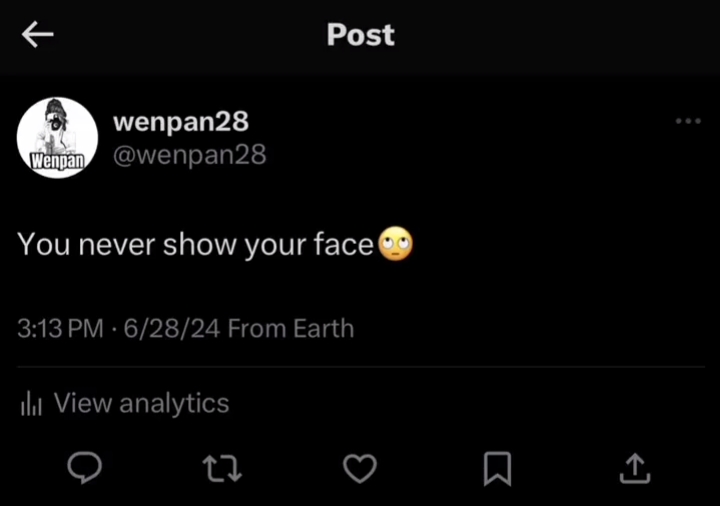Click the Post header title
The width and height of the screenshot is (720, 506).
click(360, 35)
